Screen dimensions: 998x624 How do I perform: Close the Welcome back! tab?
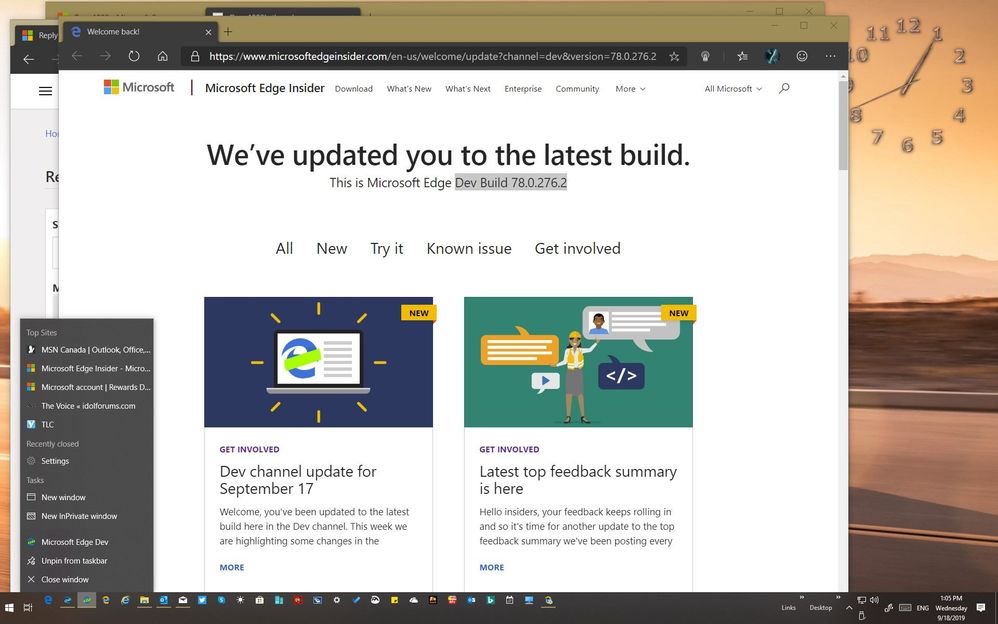coord(208,32)
